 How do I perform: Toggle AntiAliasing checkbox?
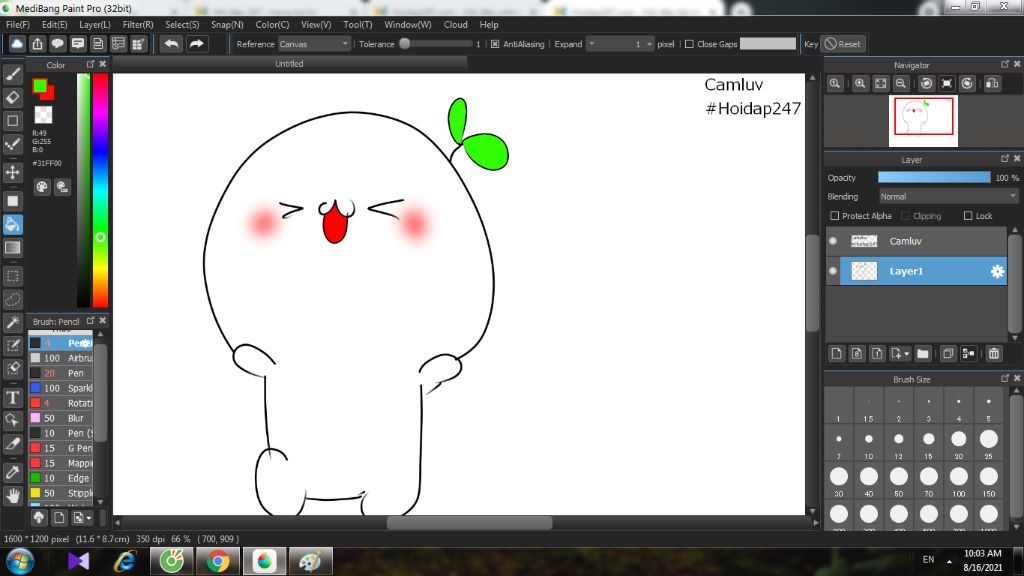495,44
